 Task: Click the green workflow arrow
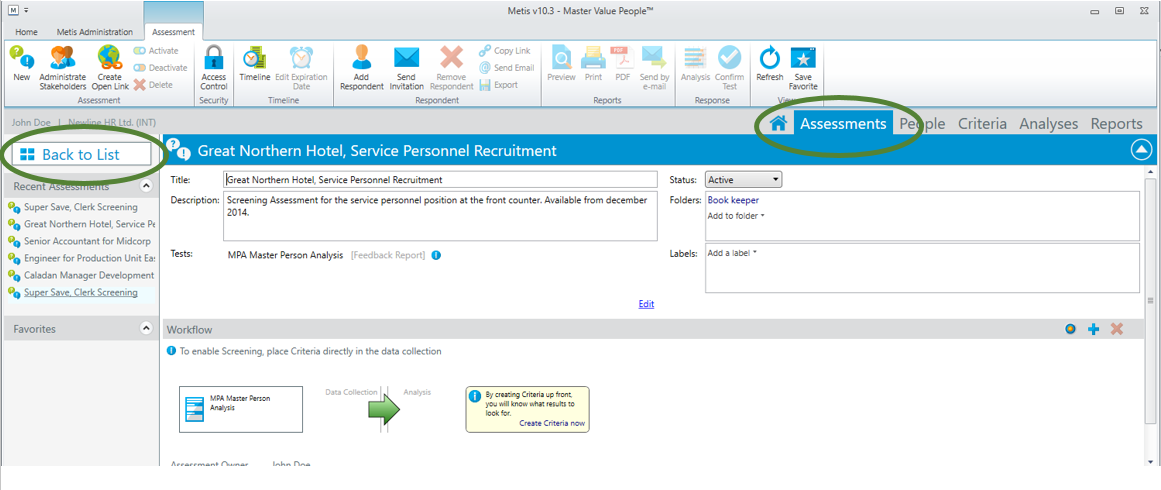pyautogui.click(x=384, y=409)
